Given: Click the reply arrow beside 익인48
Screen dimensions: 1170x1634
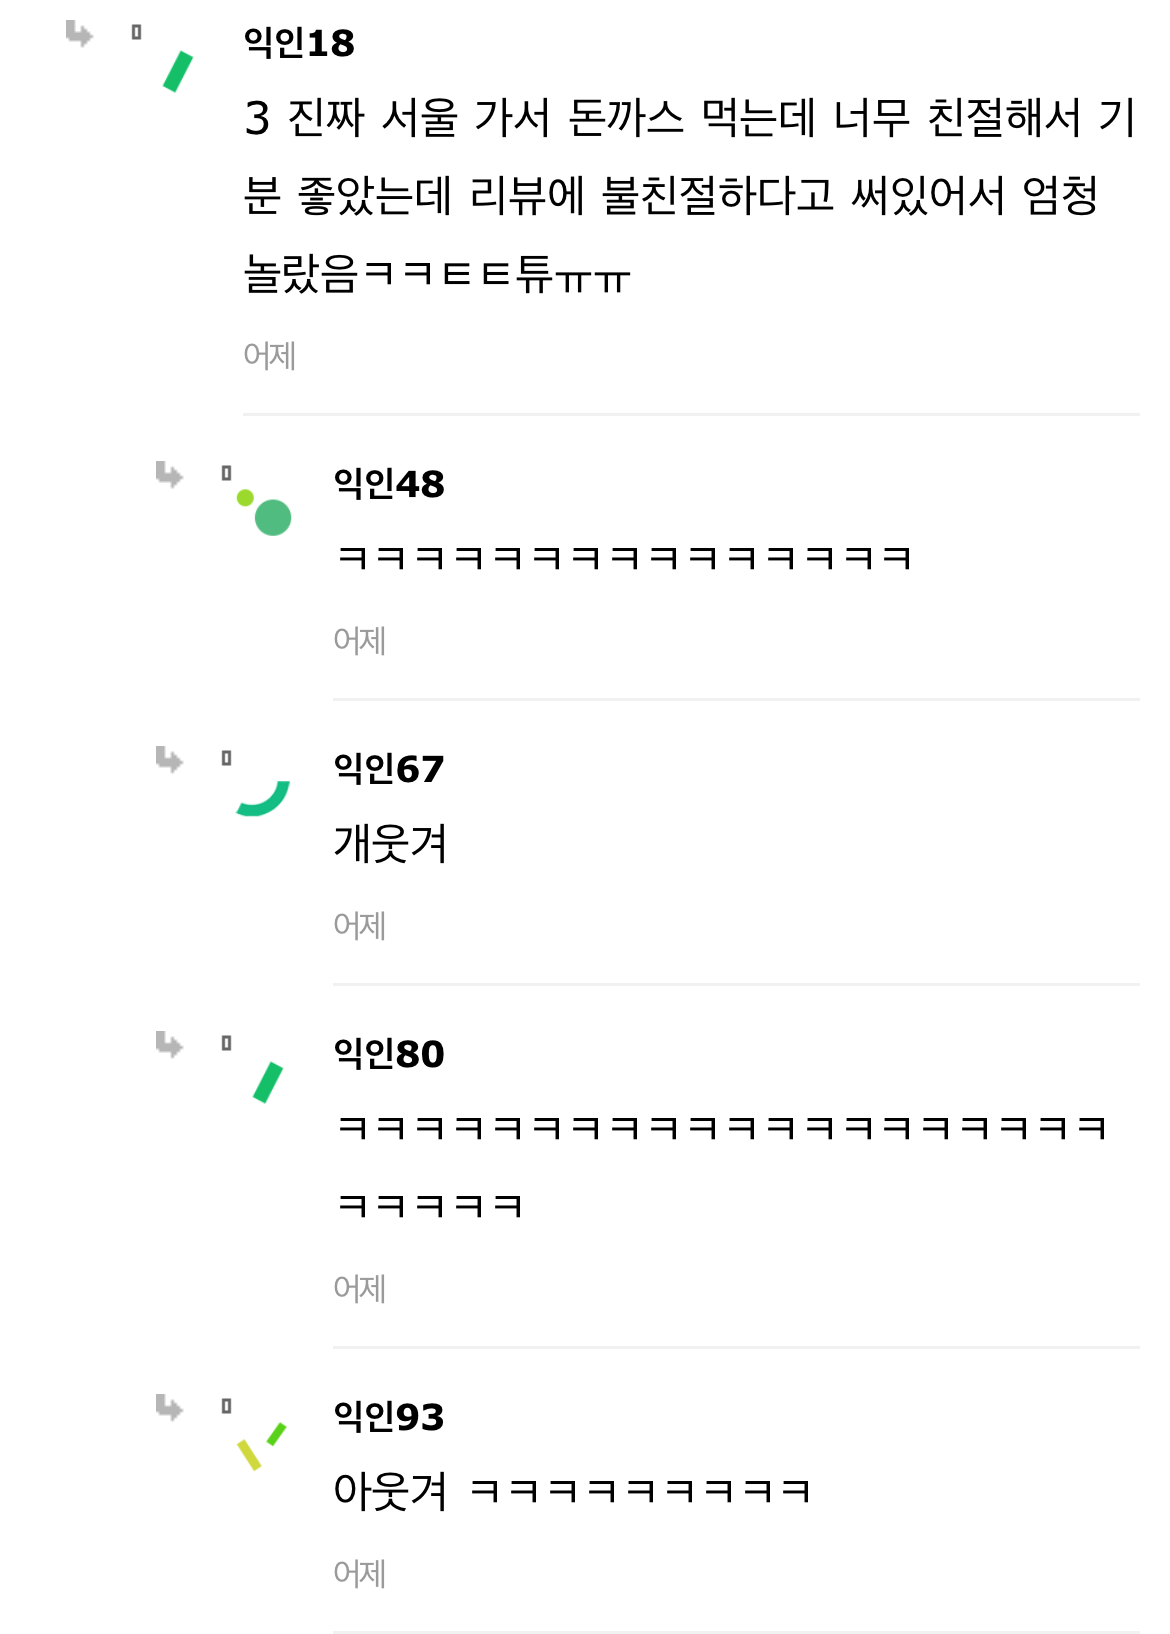Looking at the screenshot, I should (169, 474).
